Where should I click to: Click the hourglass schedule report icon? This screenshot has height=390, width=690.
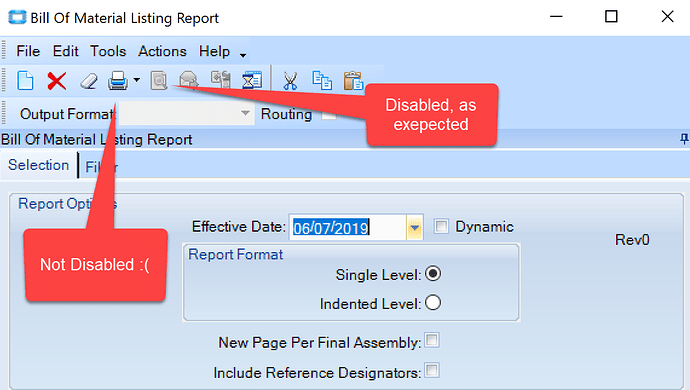click(x=252, y=81)
